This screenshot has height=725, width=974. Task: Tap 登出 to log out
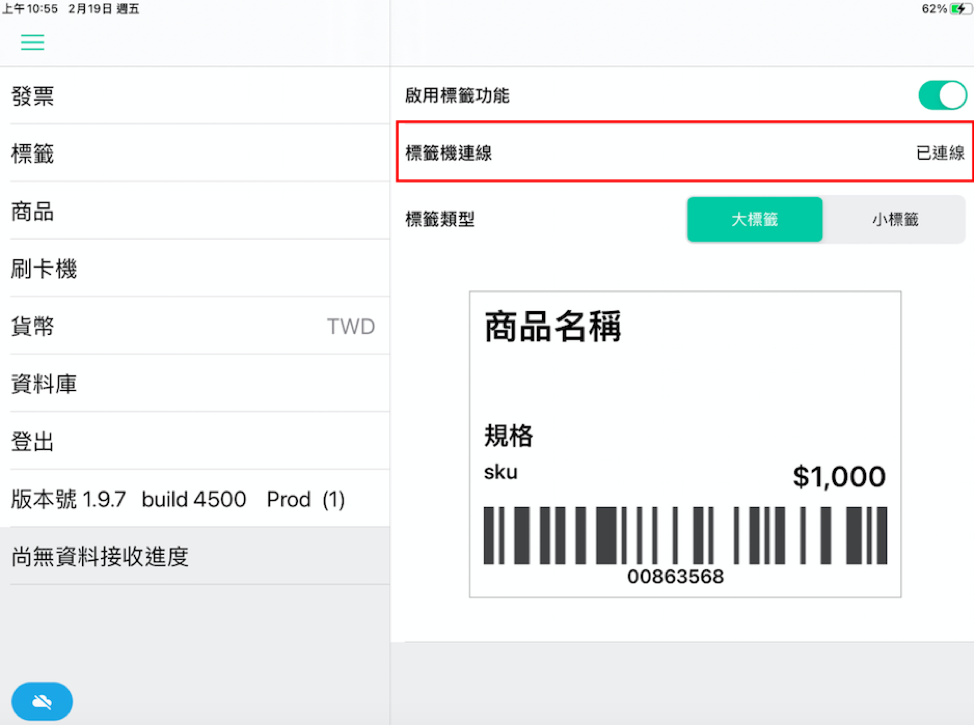point(194,442)
